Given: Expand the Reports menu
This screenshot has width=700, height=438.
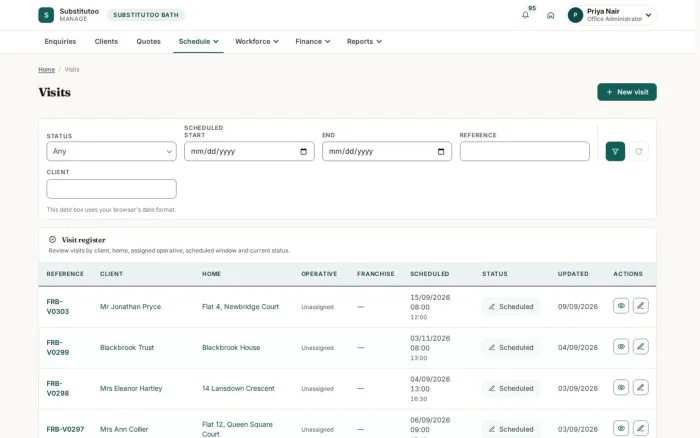Looking at the screenshot, I should (x=364, y=42).
